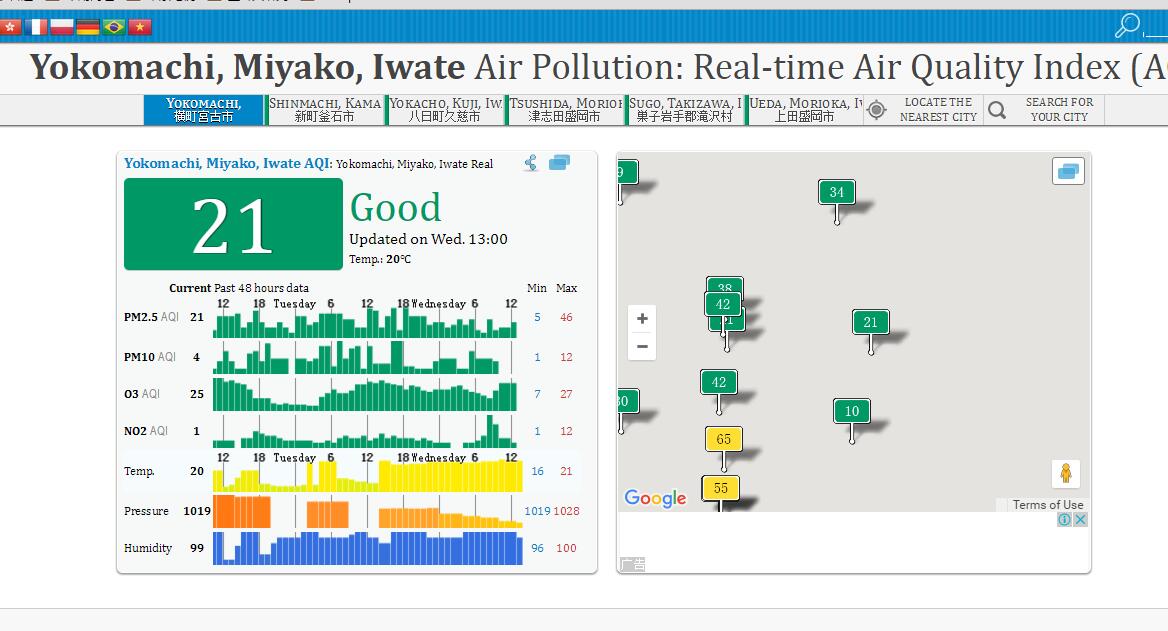Click the blue humidity bar chart
1168x631 pixels.
point(368,548)
